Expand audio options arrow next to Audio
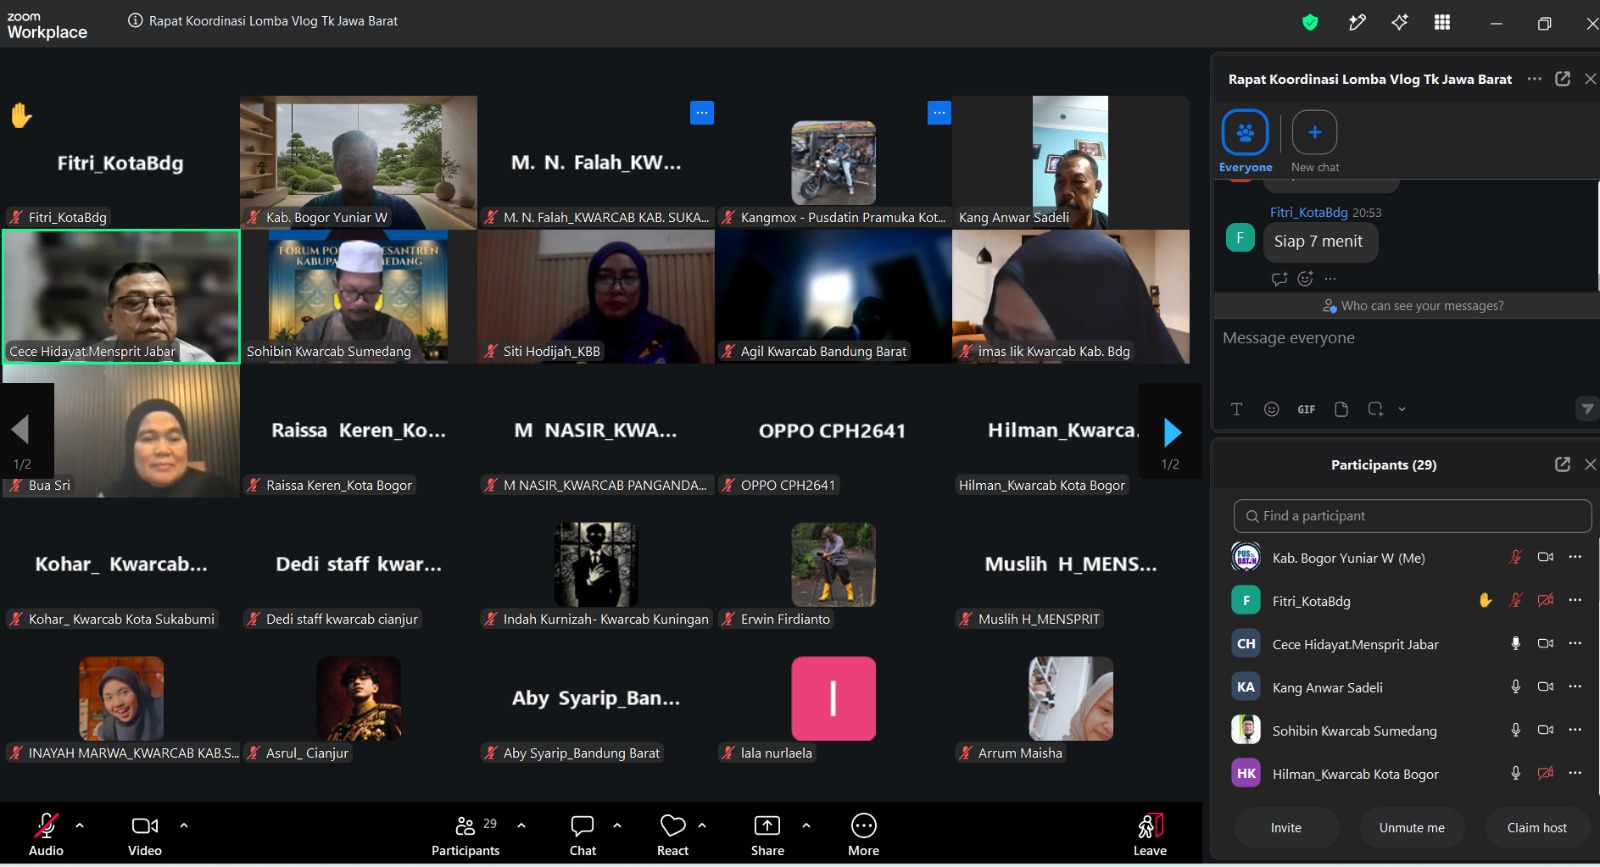The height and width of the screenshot is (867, 1600). 79,826
